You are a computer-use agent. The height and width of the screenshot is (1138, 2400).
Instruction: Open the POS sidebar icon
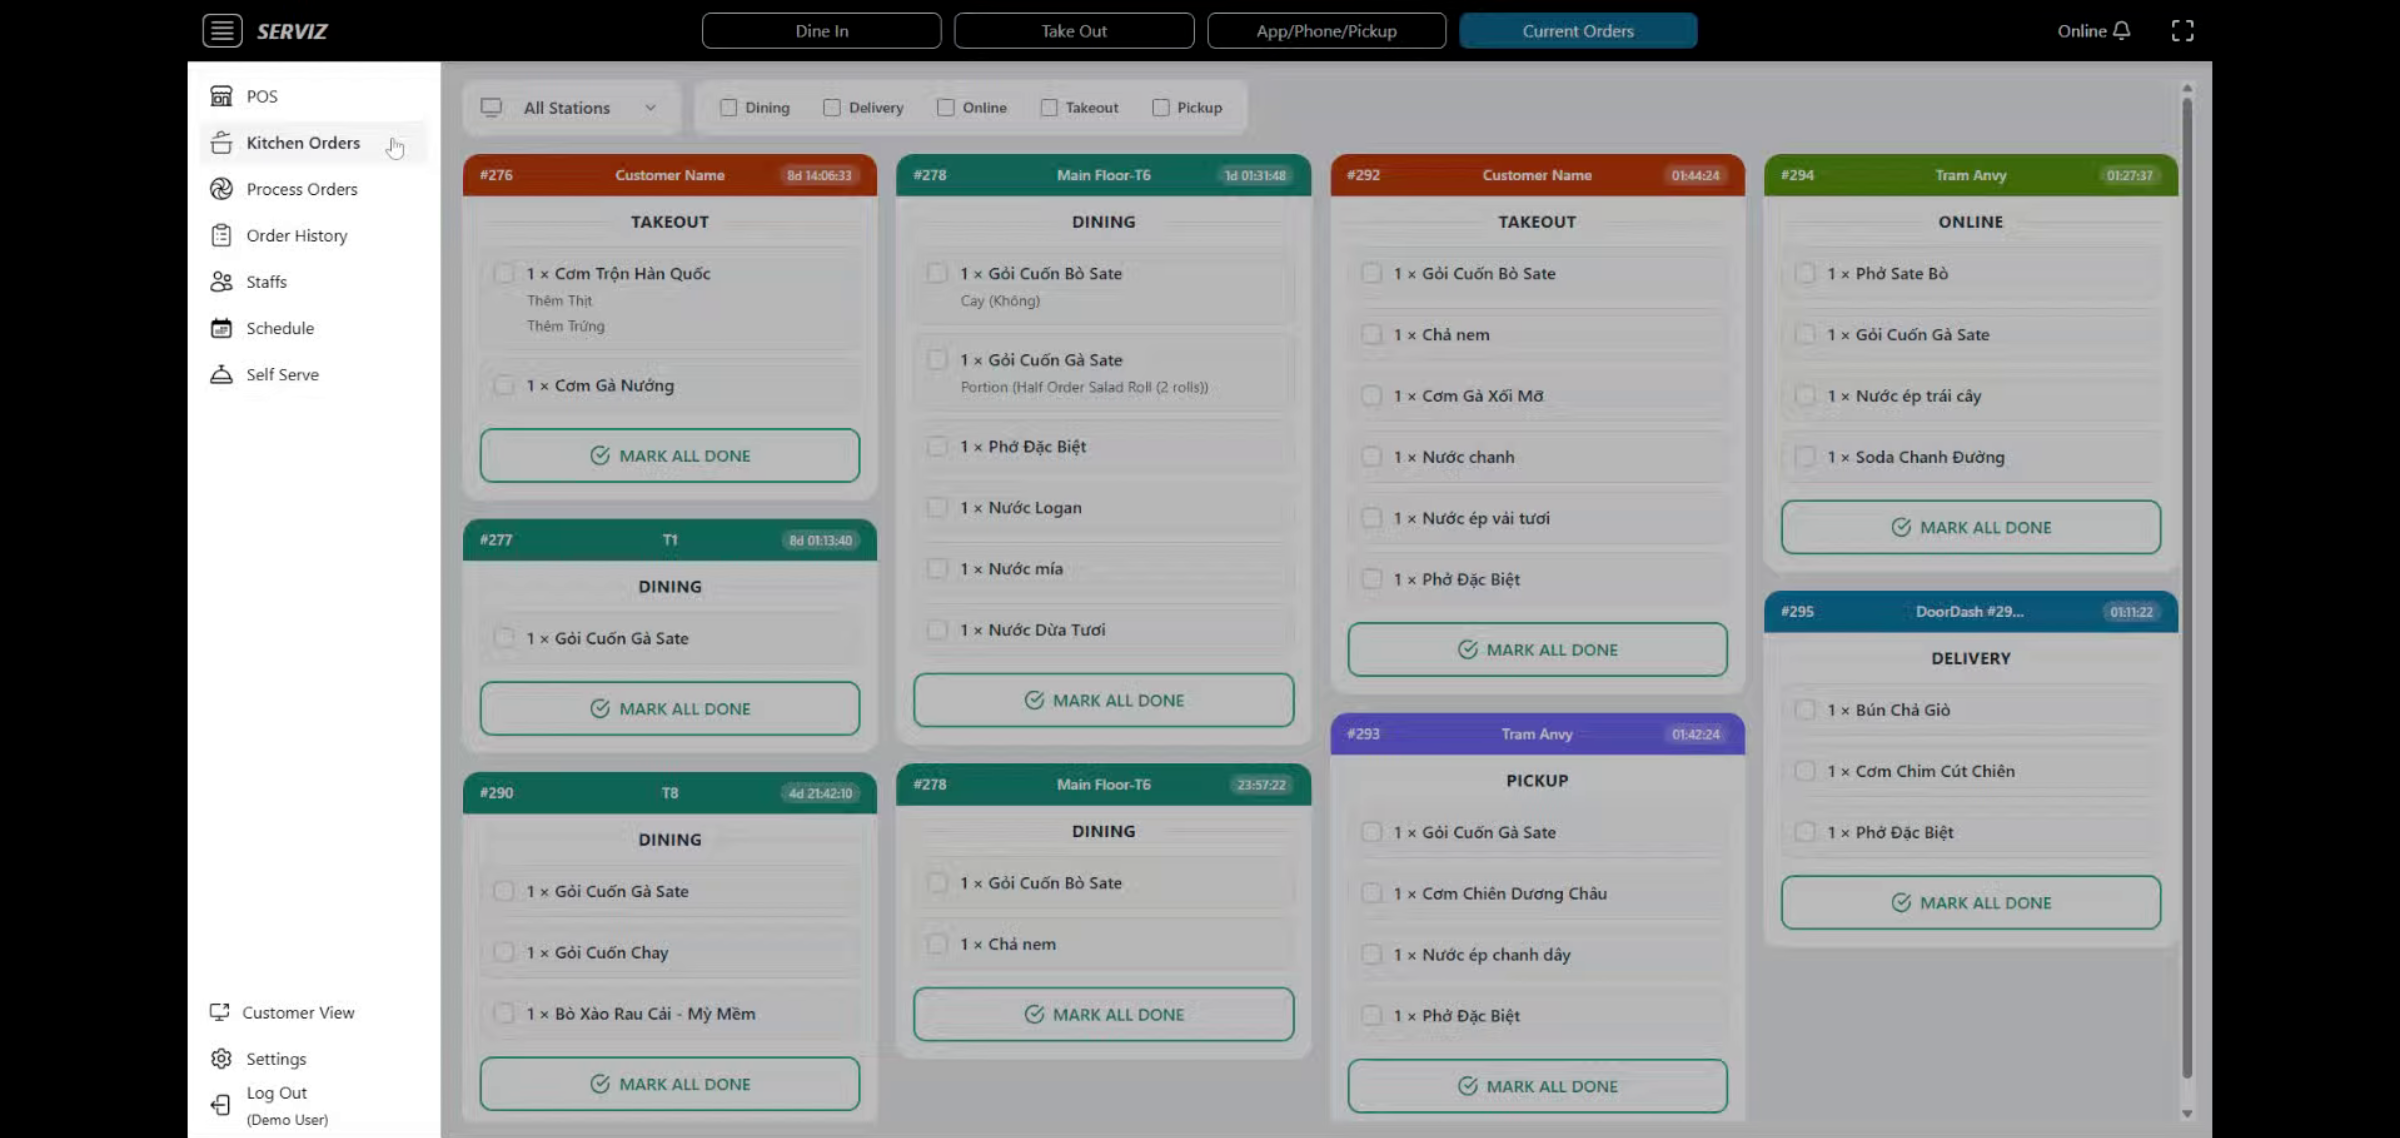221,96
